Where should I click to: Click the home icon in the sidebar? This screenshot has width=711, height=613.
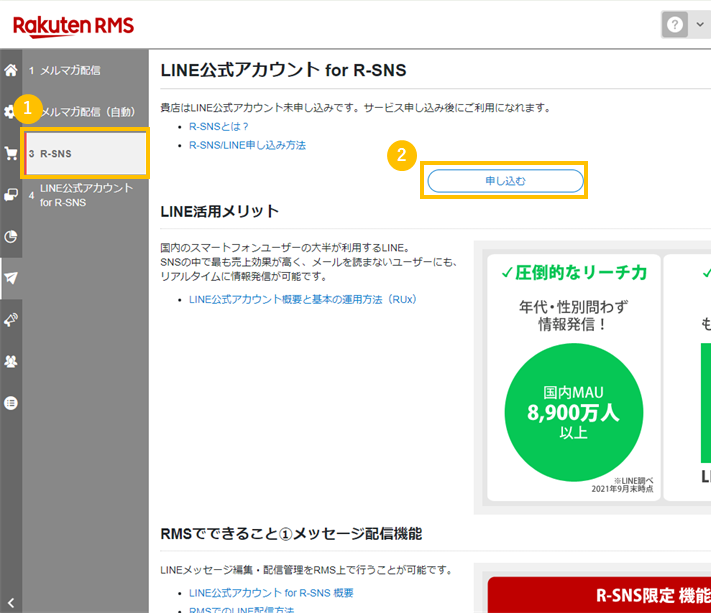pos(11,70)
